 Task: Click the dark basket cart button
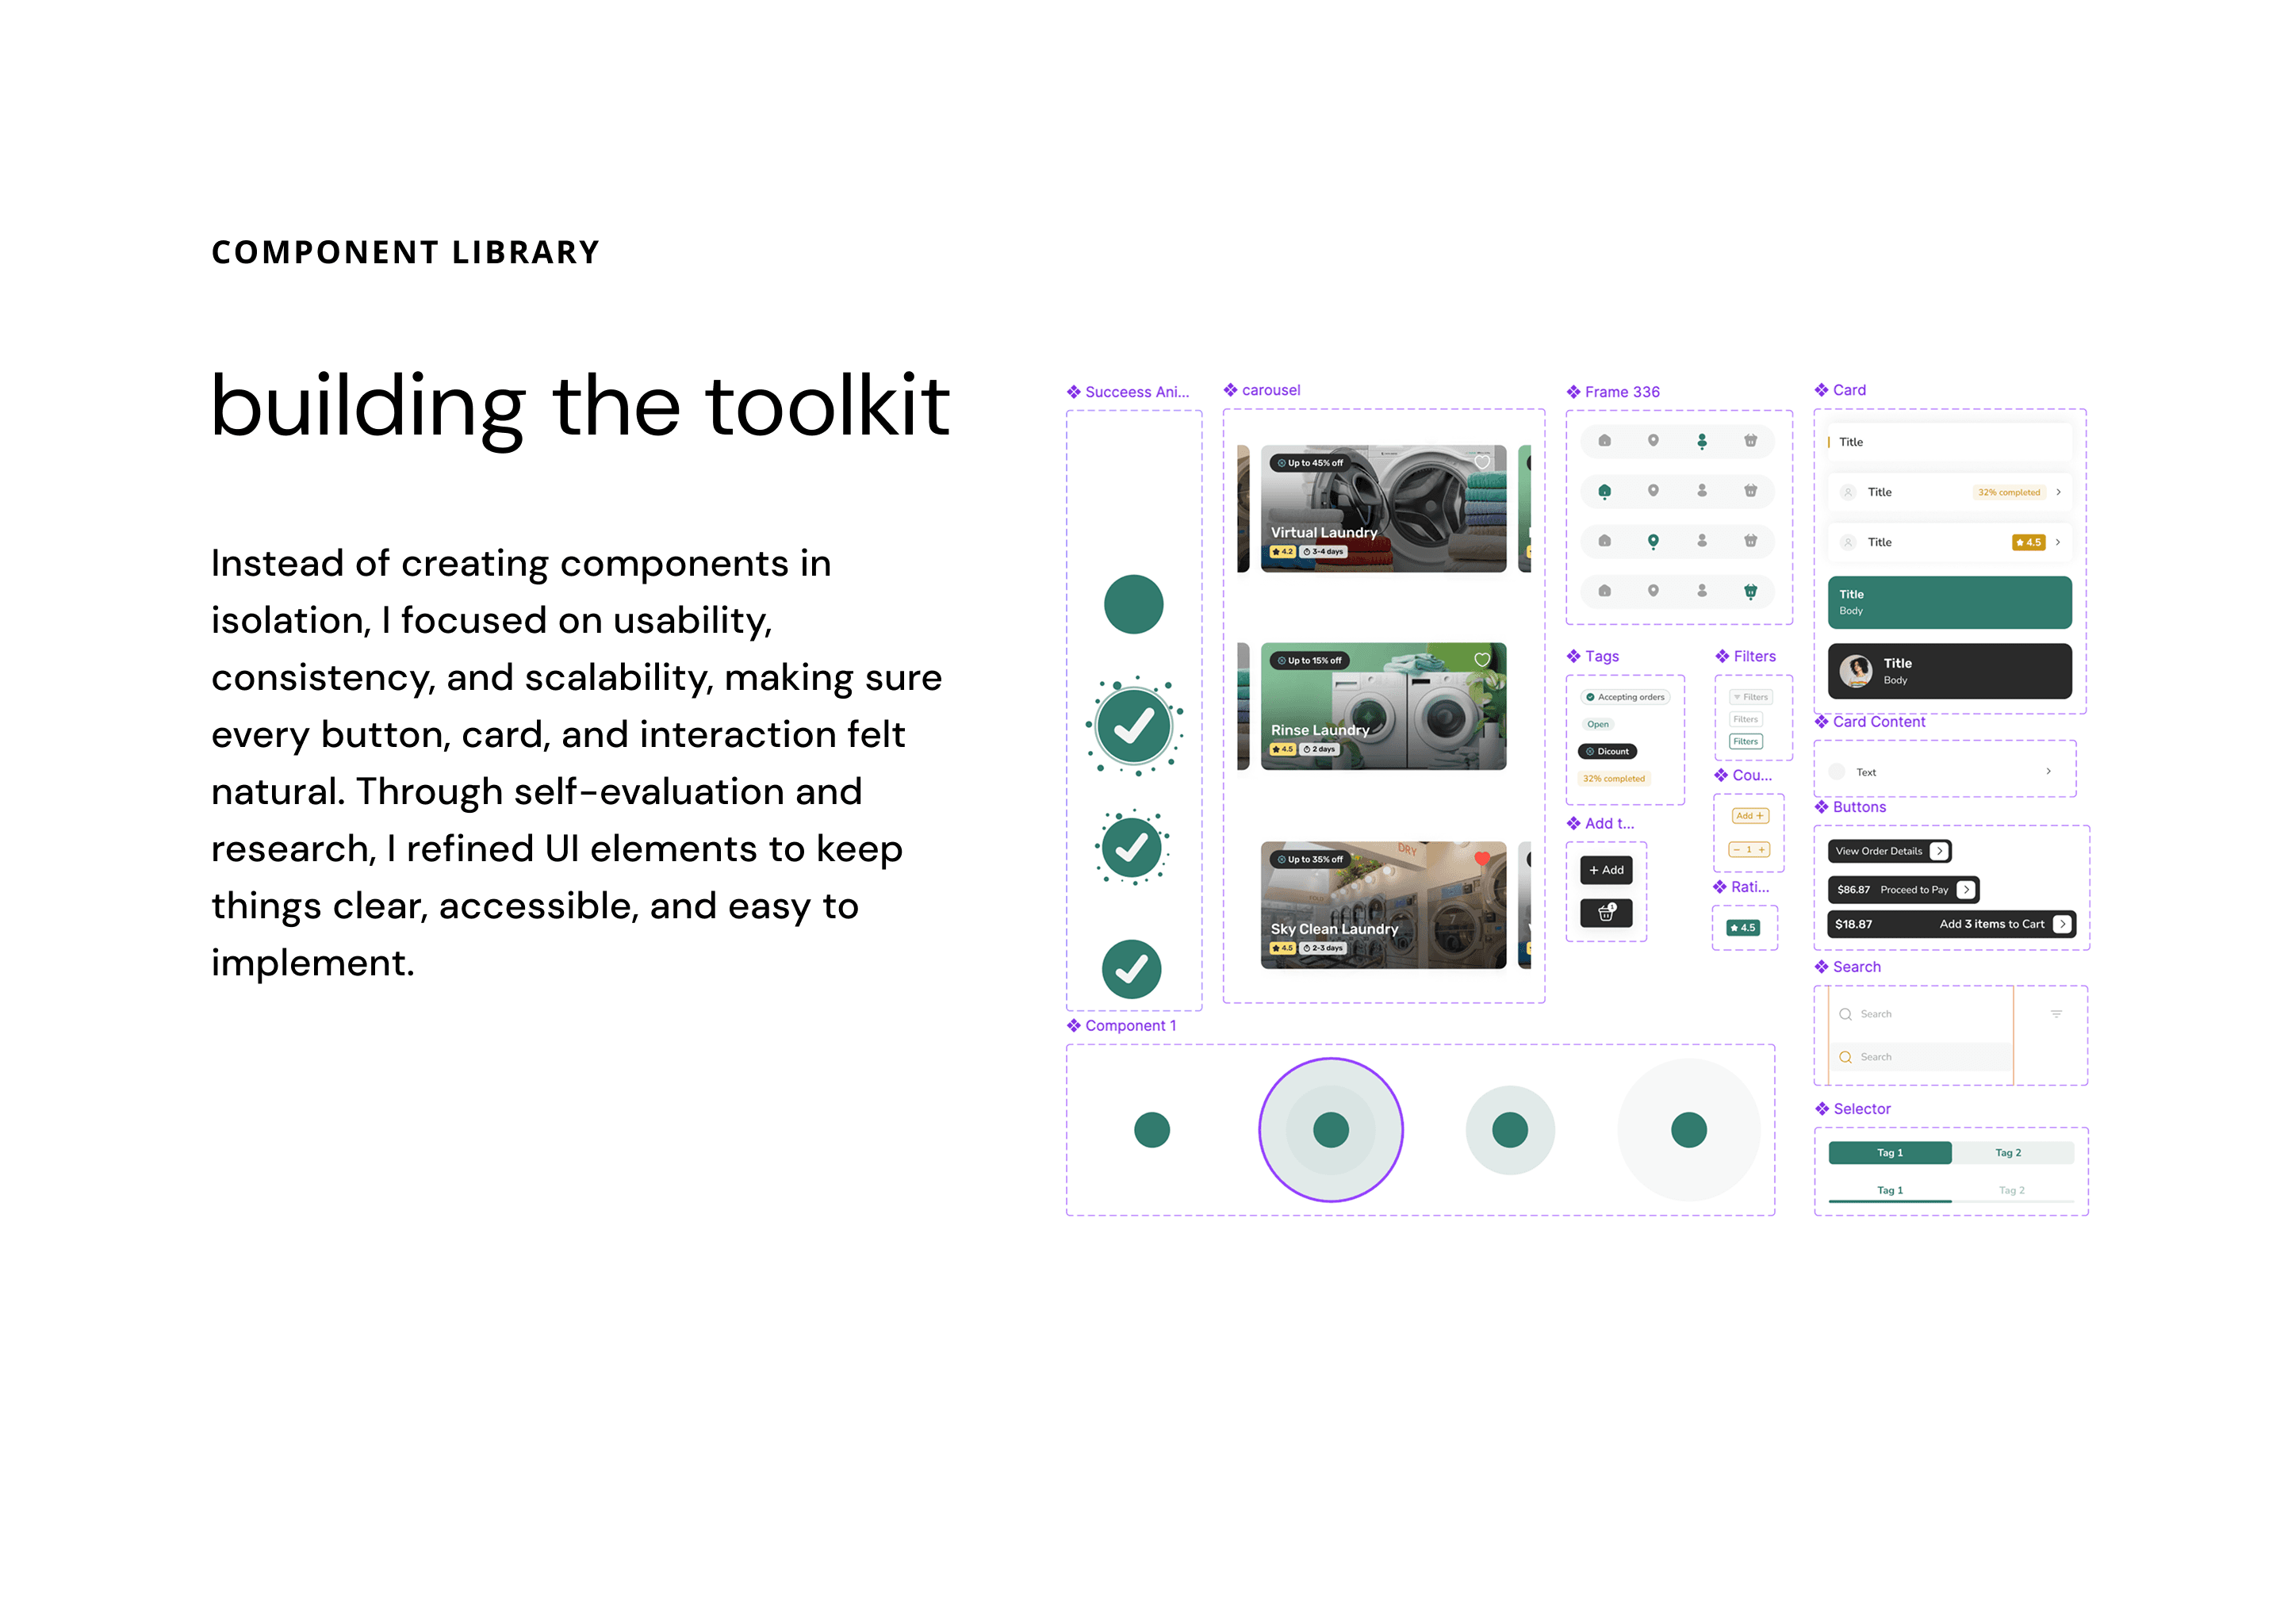[x=1606, y=912]
